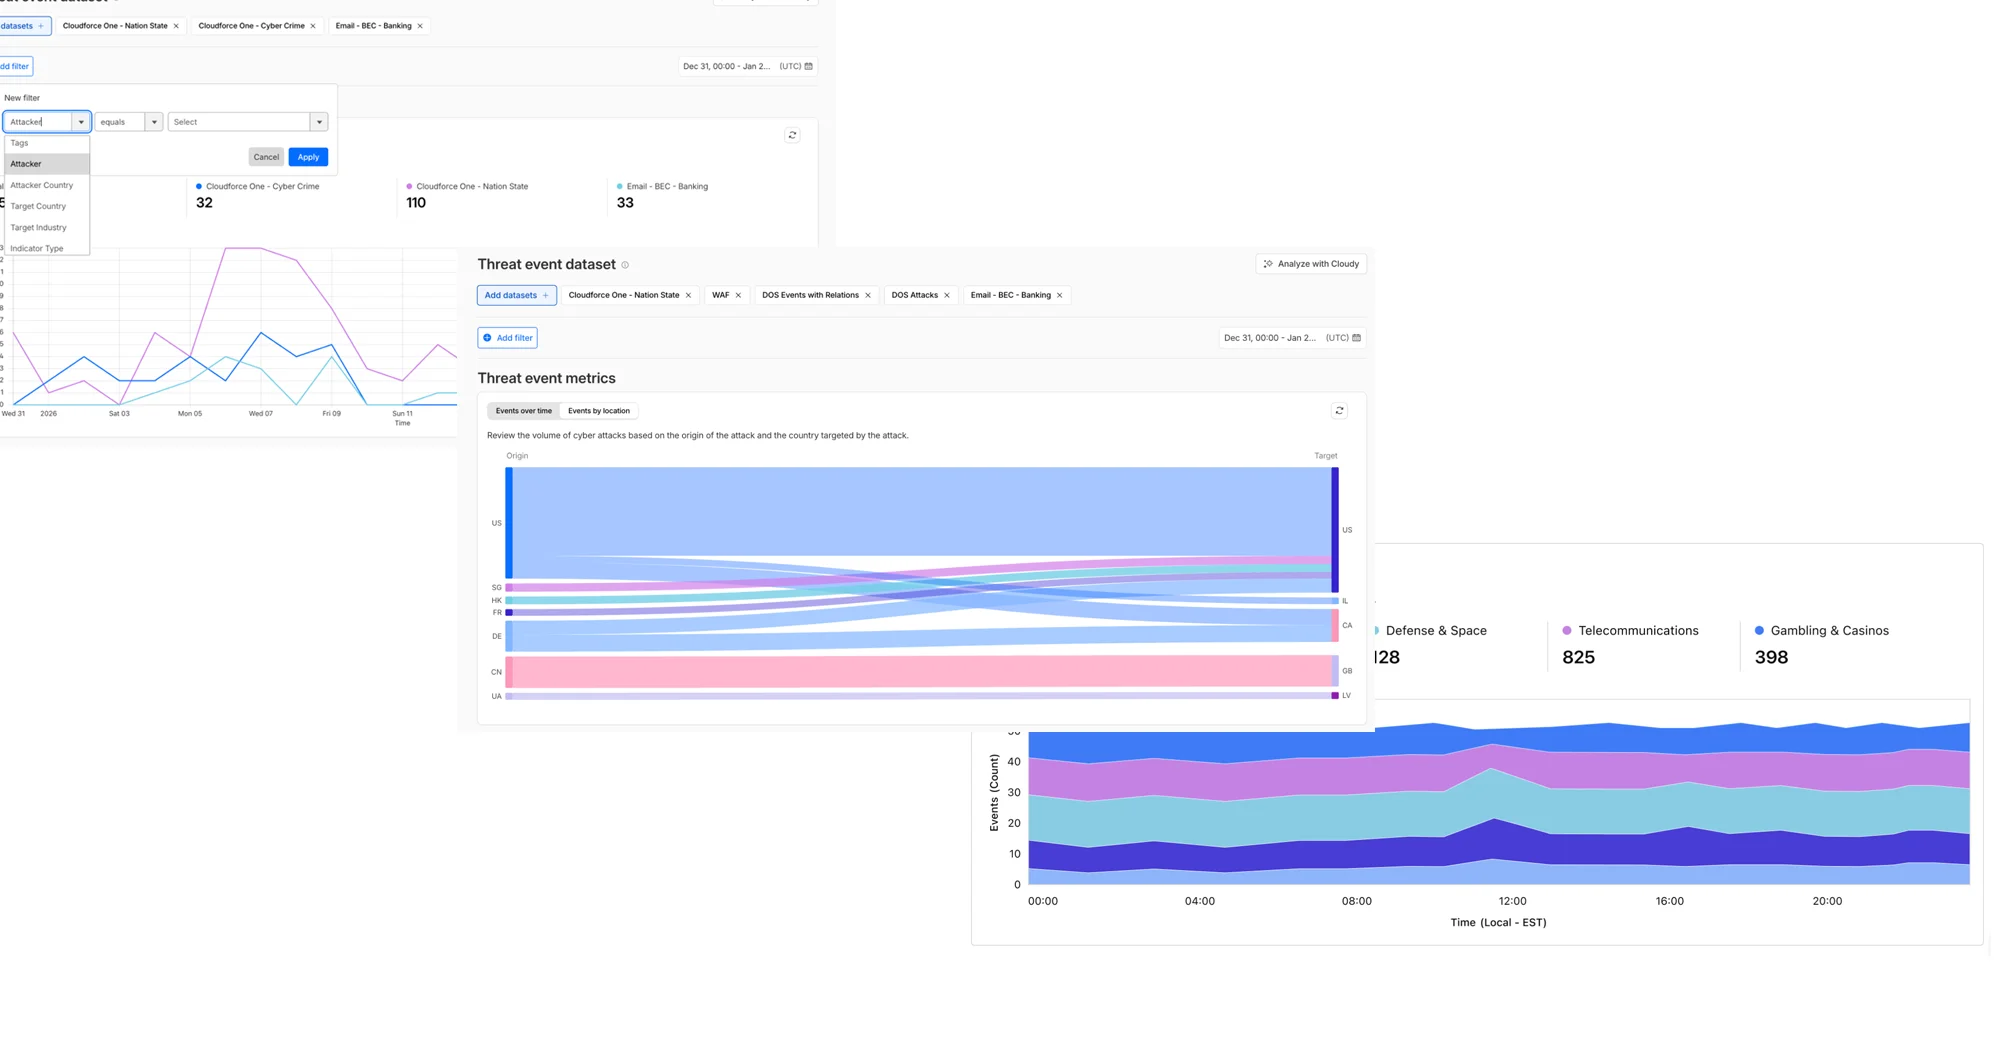The height and width of the screenshot is (1050, 2000).
Task: Click the color dot beside Gambling & Casinos
Action: click(1758, 630)
